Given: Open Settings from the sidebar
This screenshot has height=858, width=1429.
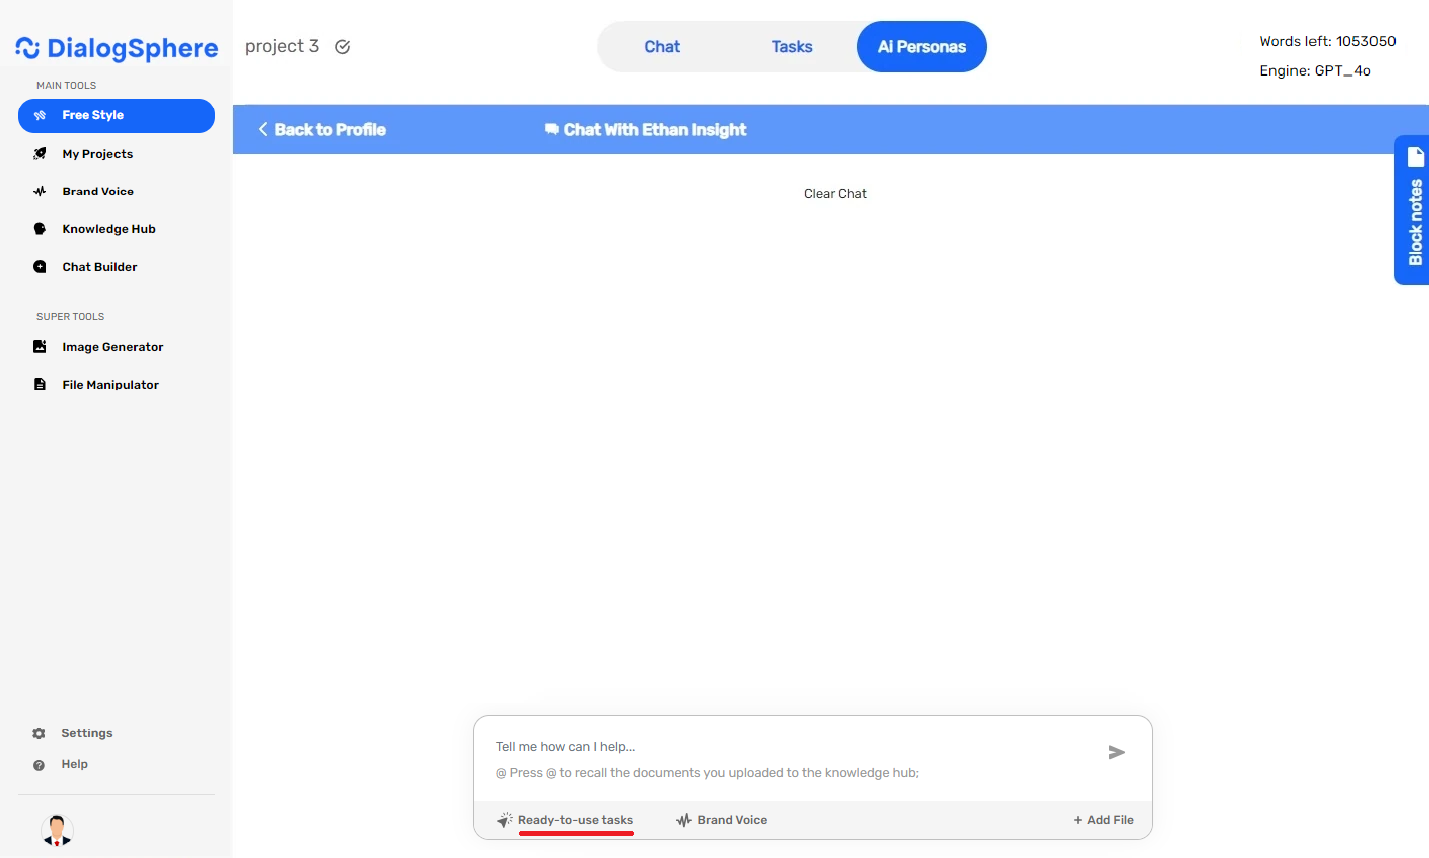Looking at the screenshot, I should click(86, 733).
